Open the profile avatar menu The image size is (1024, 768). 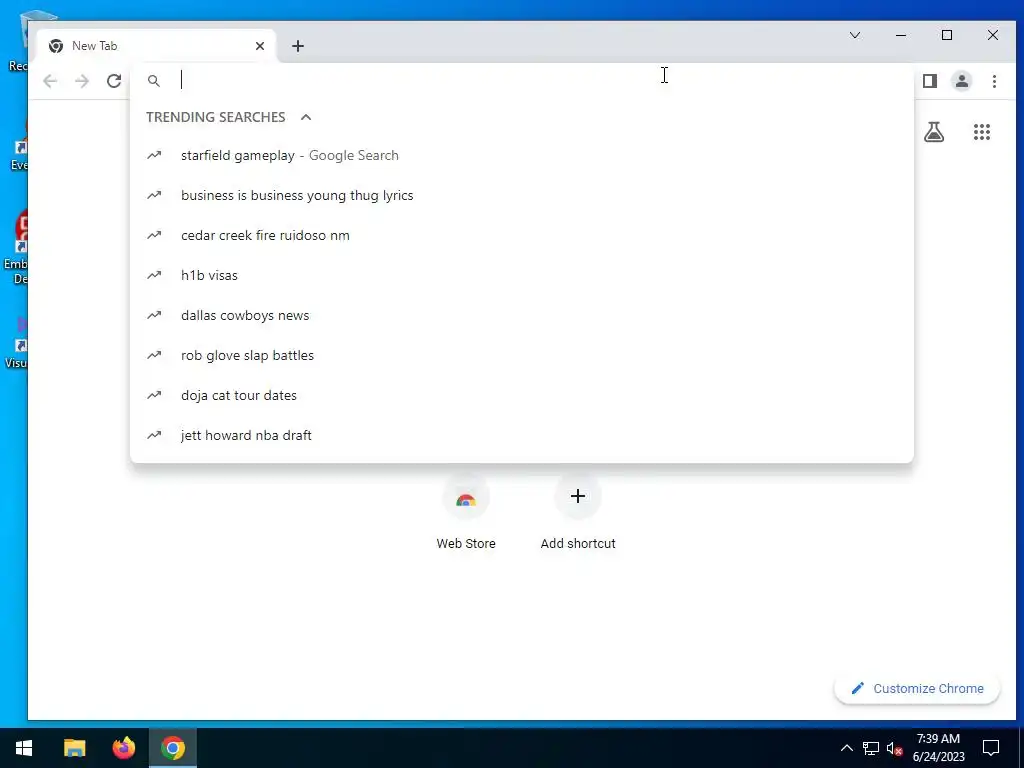click(x=962, y=81)
